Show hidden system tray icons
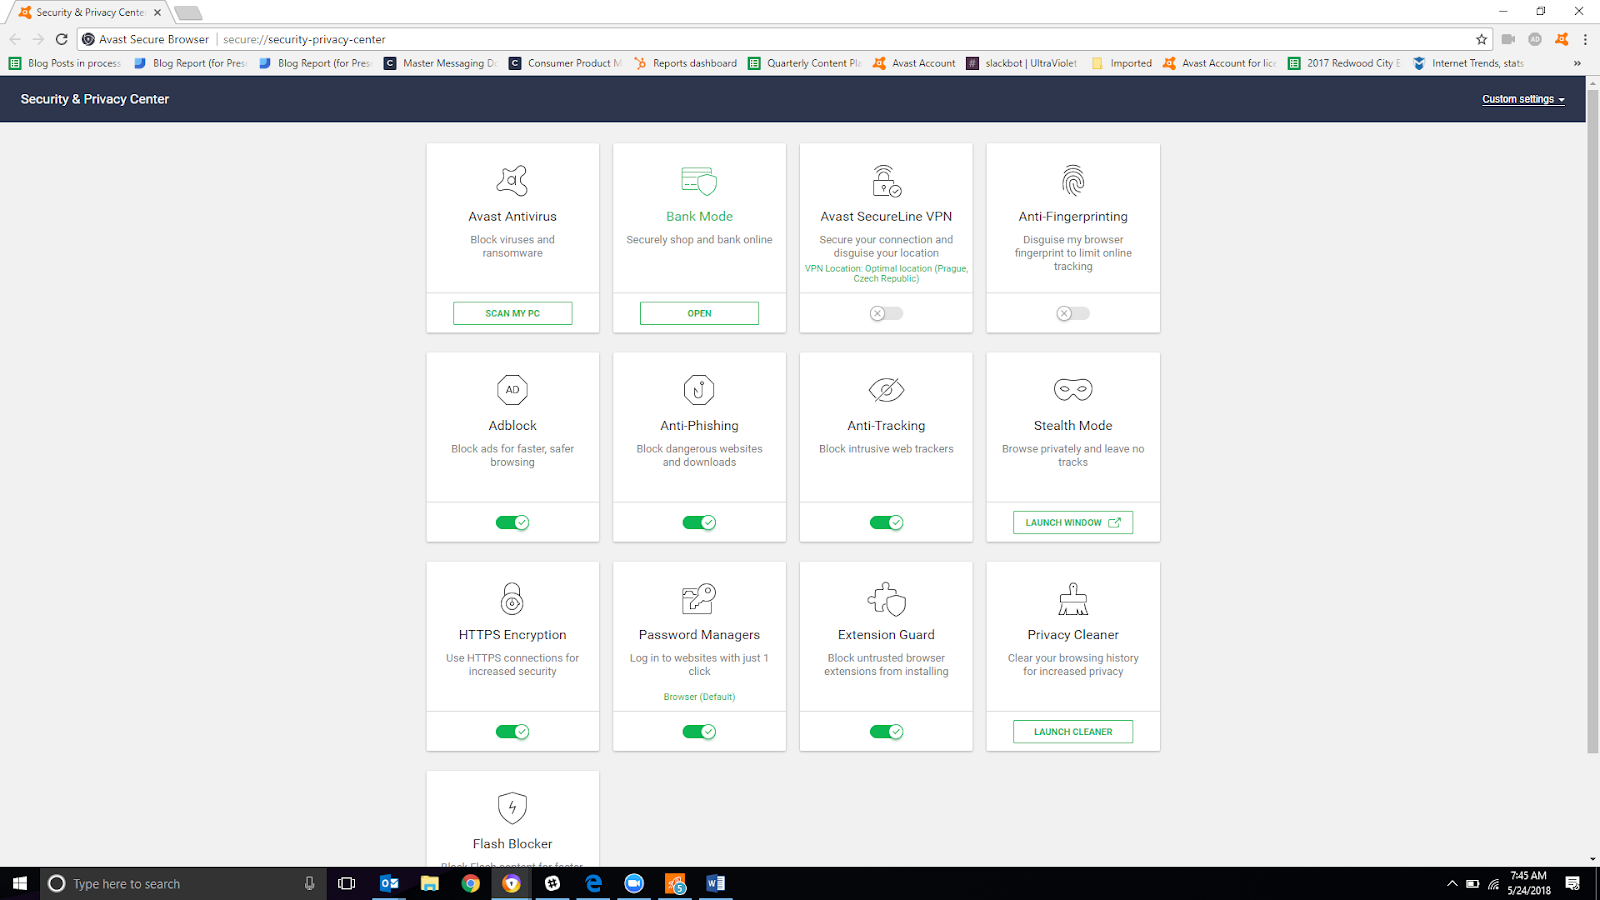 pos(1452,883)
